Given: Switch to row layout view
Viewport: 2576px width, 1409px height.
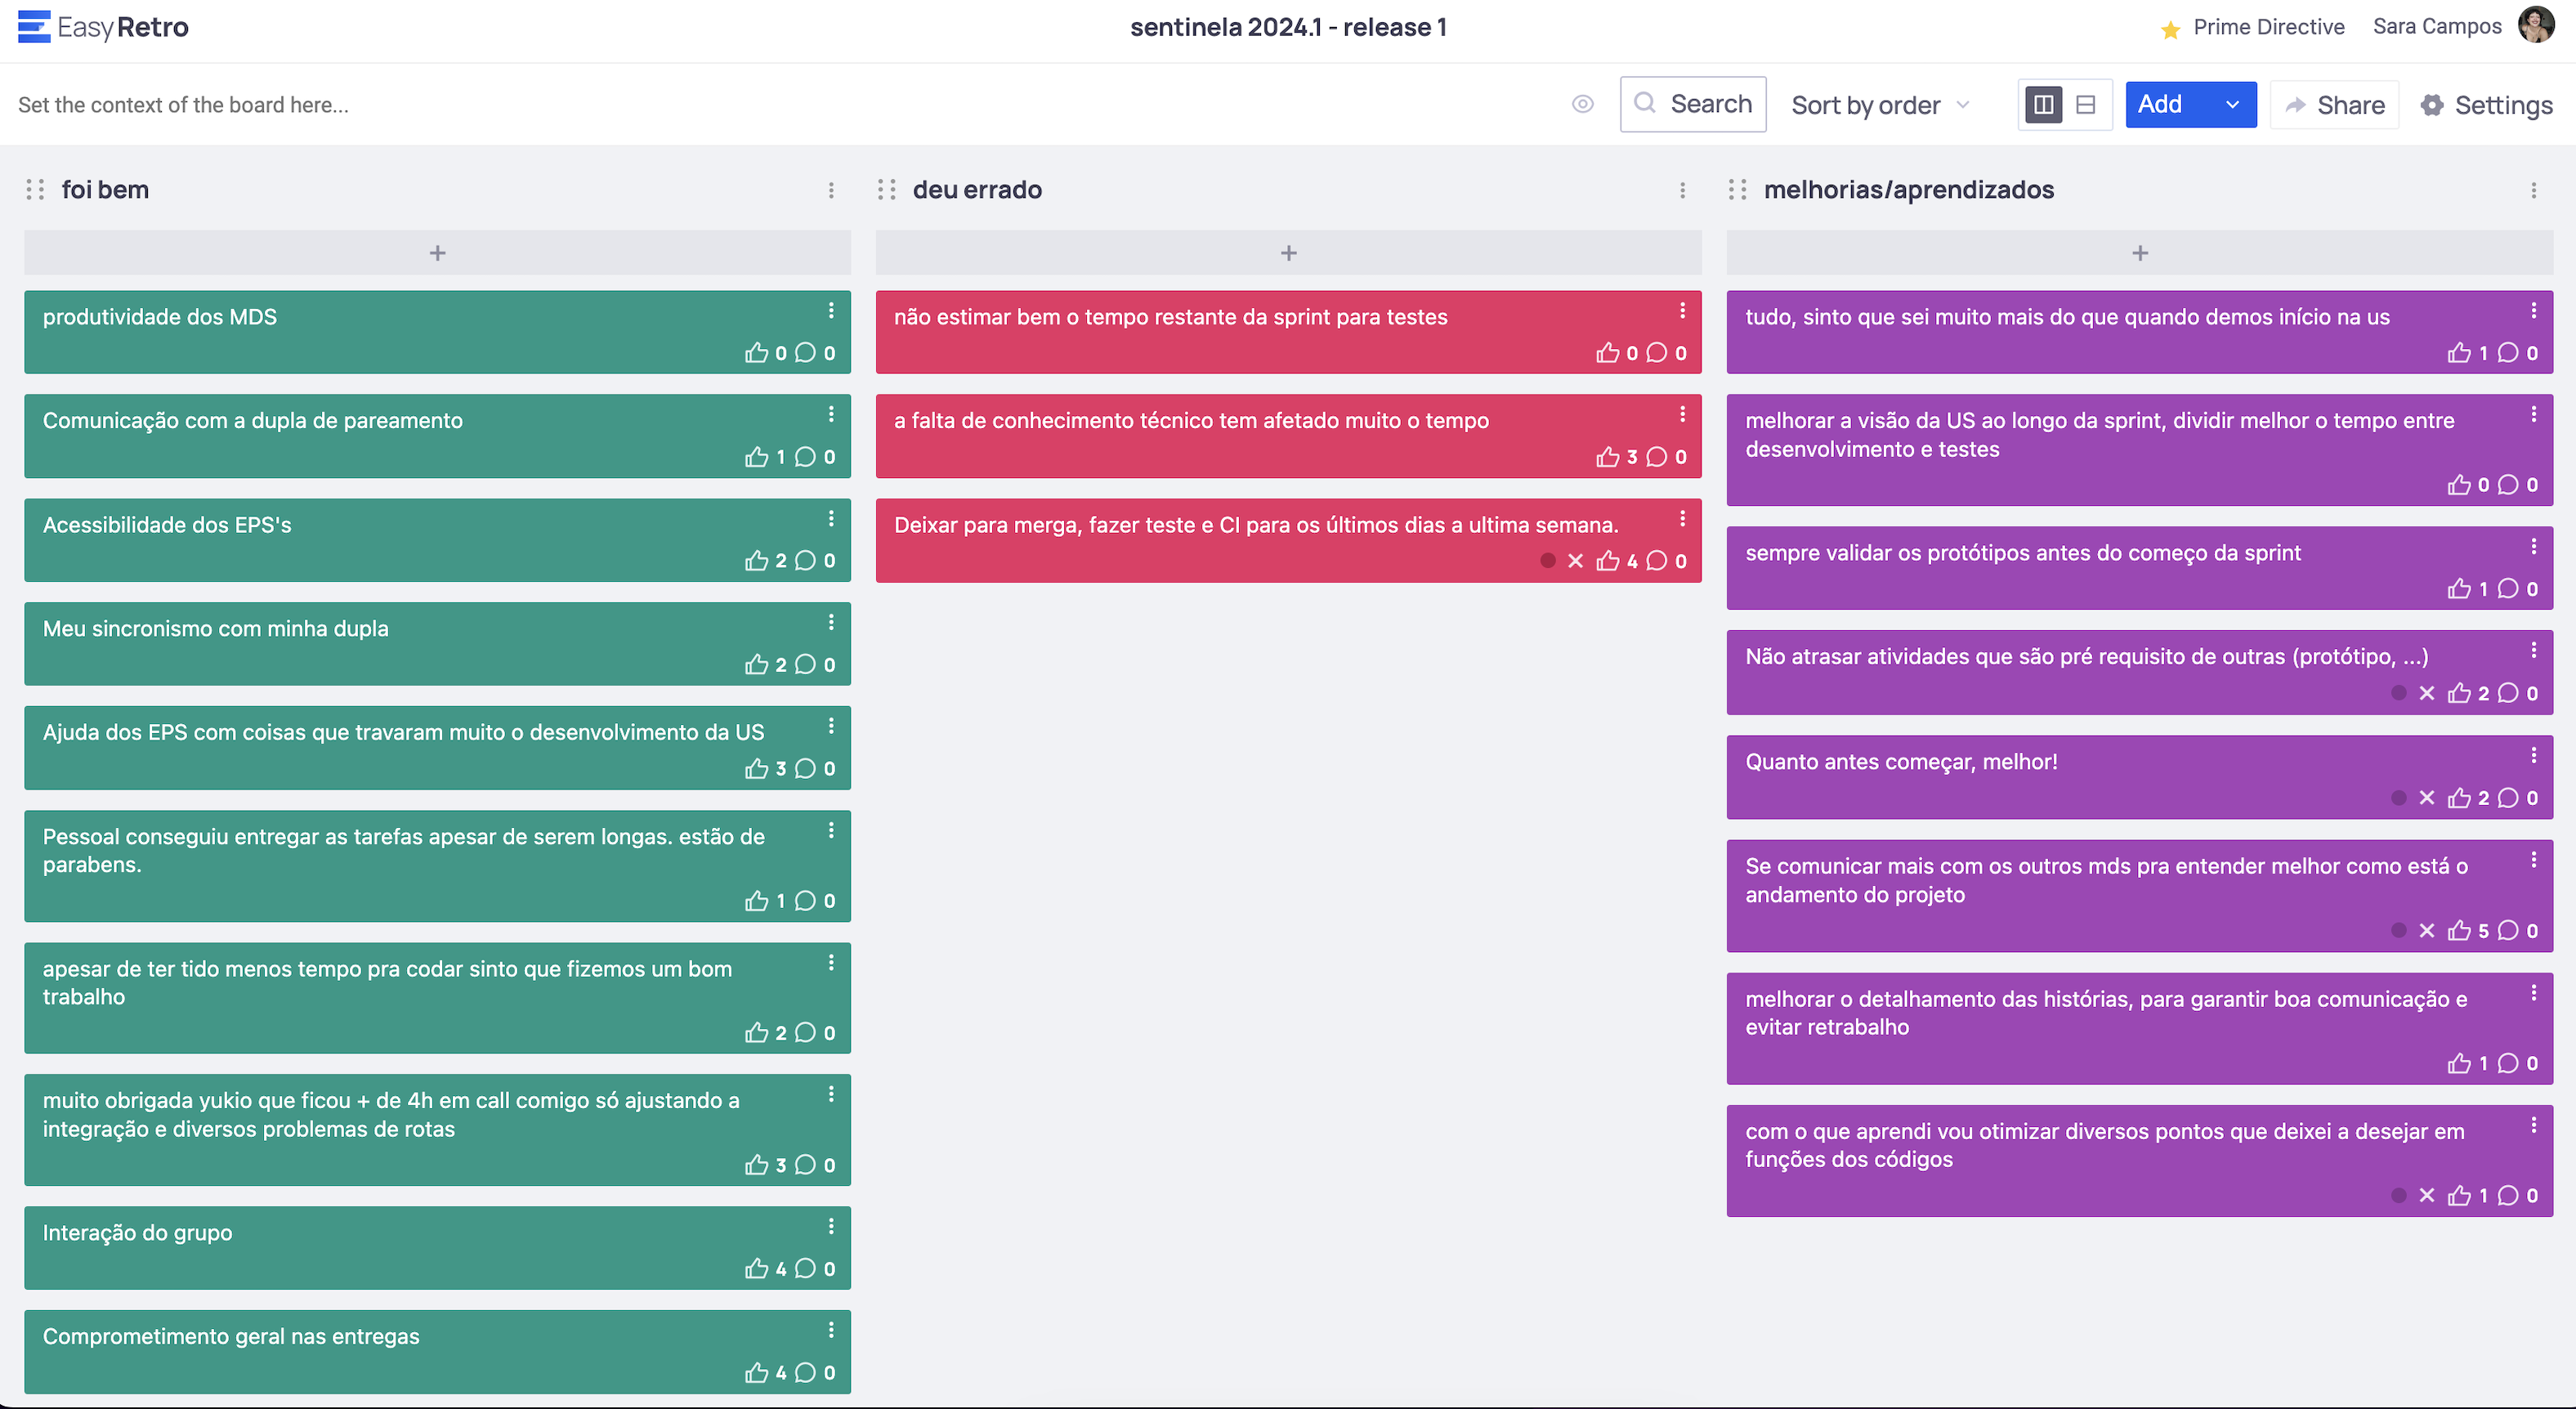Looking at the screenshot, I should tap(2085, 104).
